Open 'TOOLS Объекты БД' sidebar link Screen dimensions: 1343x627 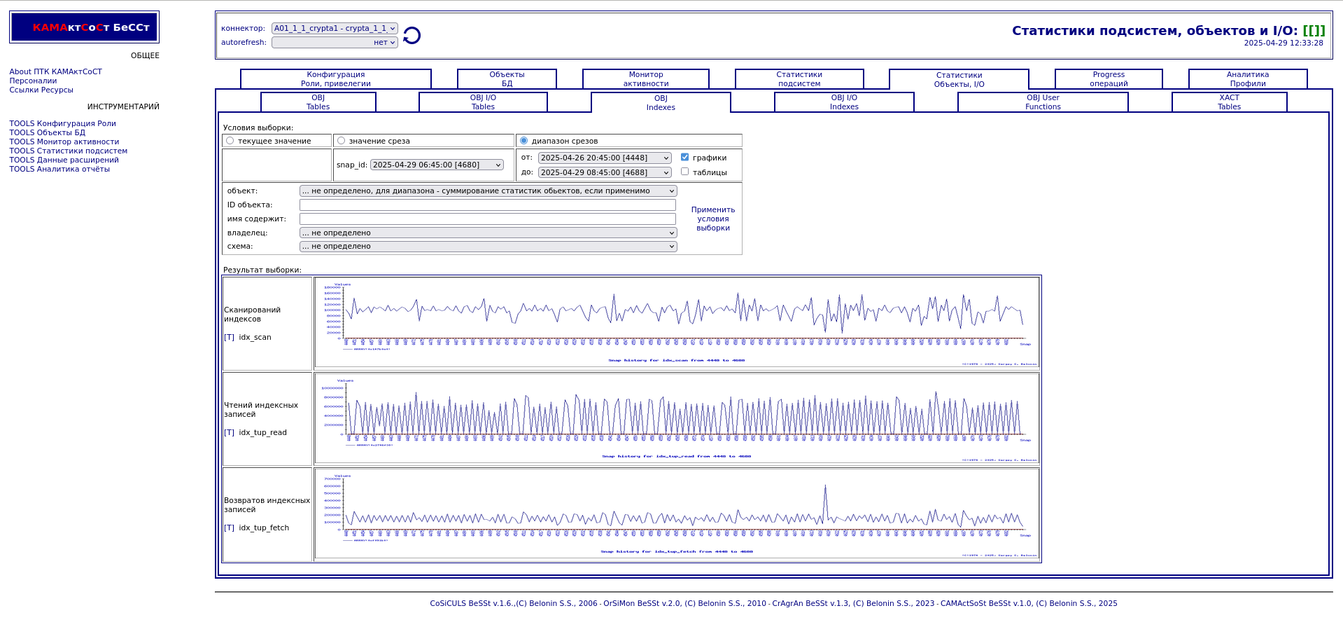pos(47,133)
